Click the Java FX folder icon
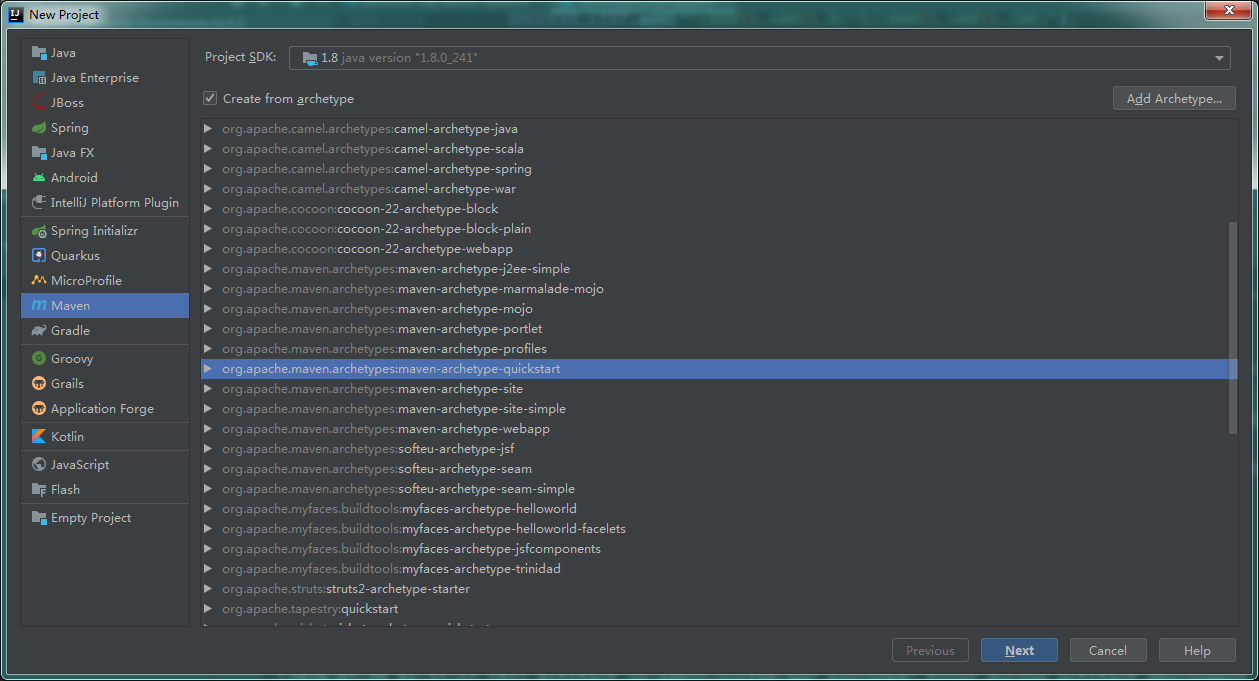 point(39,153)
